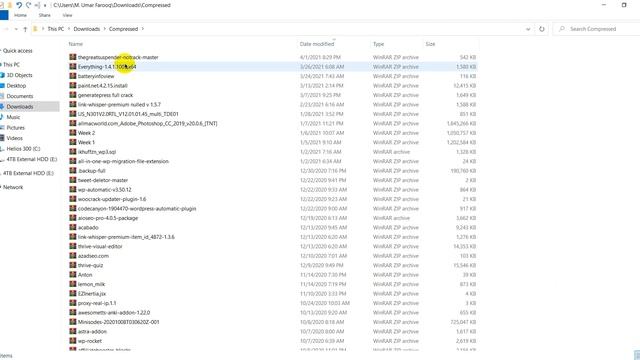Click the archive icon of thrive-visual-editor
Screen dimensions: 640x360
[73, 246]
